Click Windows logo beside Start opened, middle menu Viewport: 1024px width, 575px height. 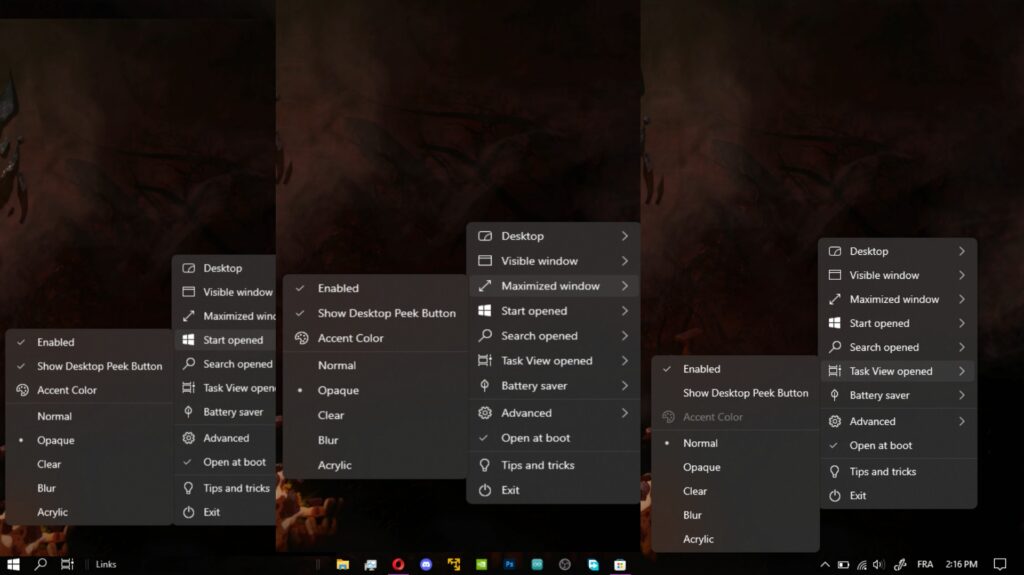tap(485, 310)
